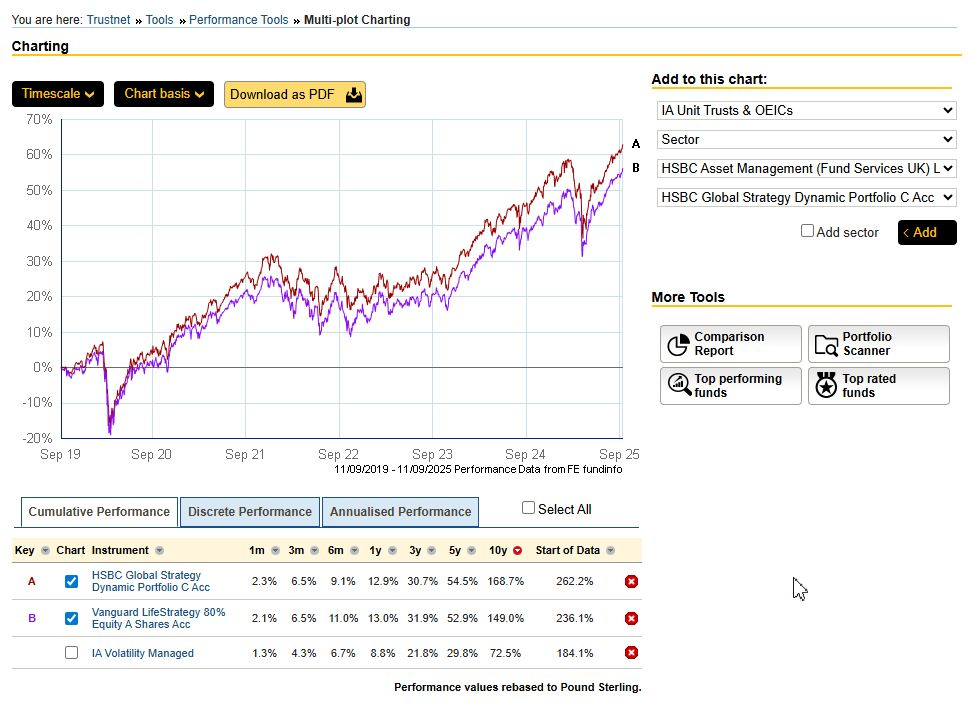Open the Chart basis dropdown
This screenshot has height=703, width=970.
[163, 94]
